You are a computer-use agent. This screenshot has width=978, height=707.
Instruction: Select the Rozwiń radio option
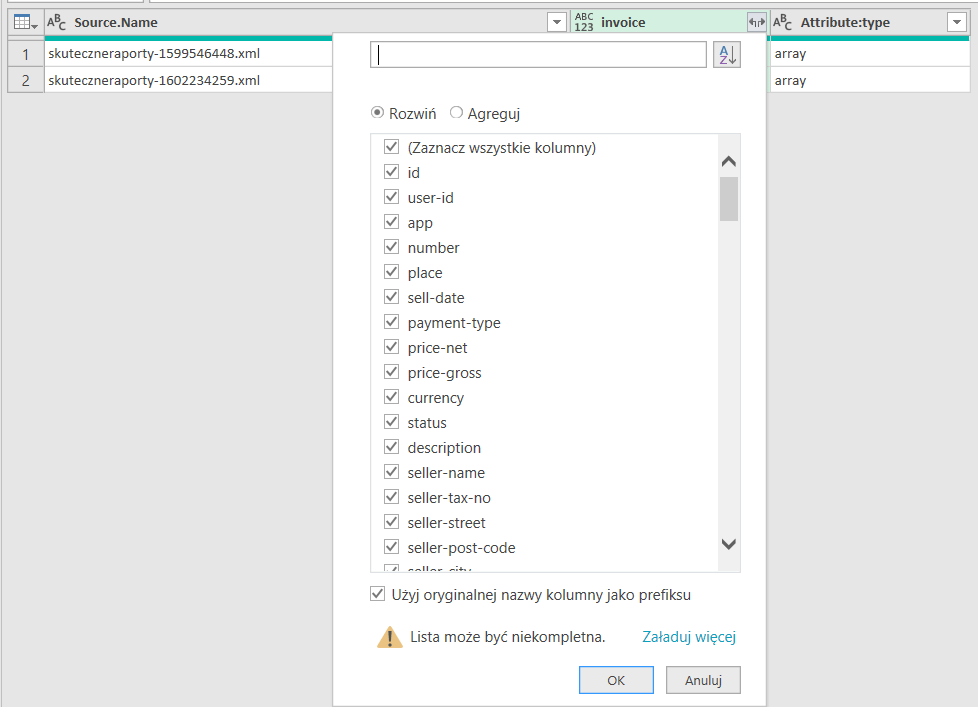[378, 113]
